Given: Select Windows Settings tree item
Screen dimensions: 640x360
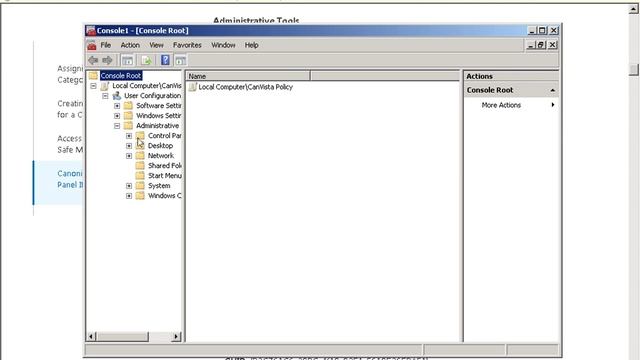Looking at the screenshot, I should pyautogui.click(x=159, y=116).
